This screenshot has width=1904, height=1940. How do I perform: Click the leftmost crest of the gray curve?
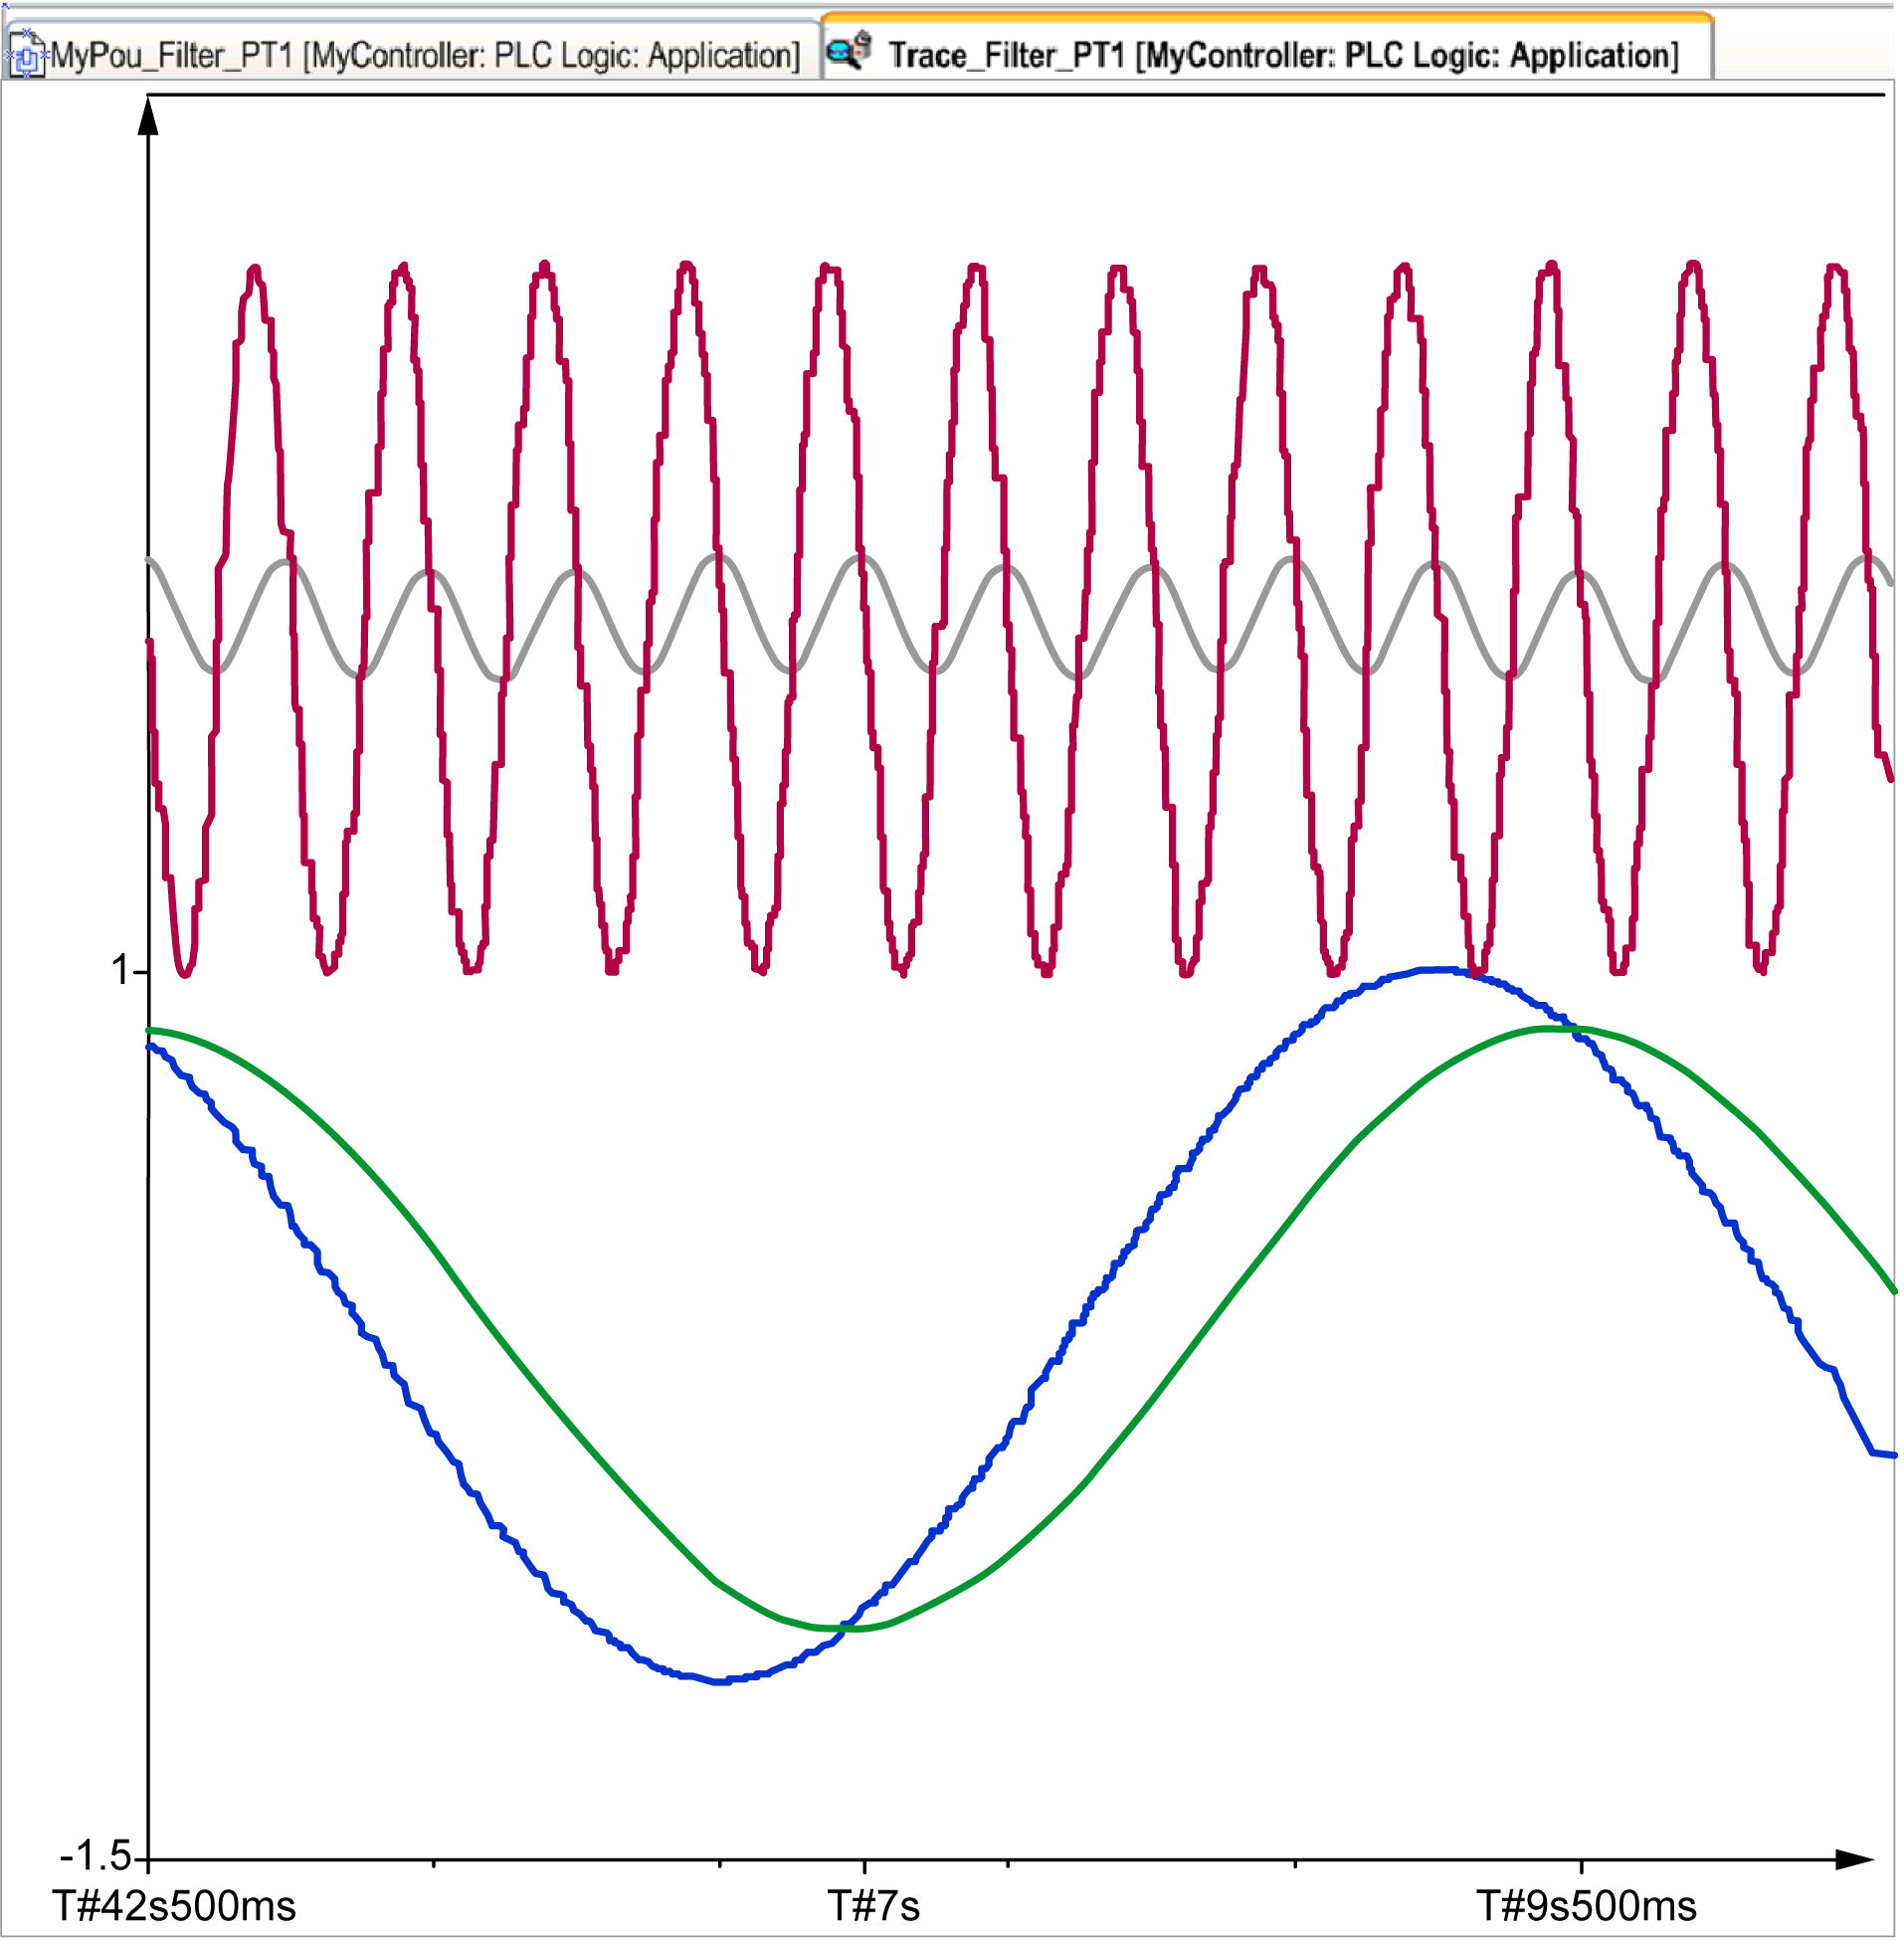click(x=288, y=564)
